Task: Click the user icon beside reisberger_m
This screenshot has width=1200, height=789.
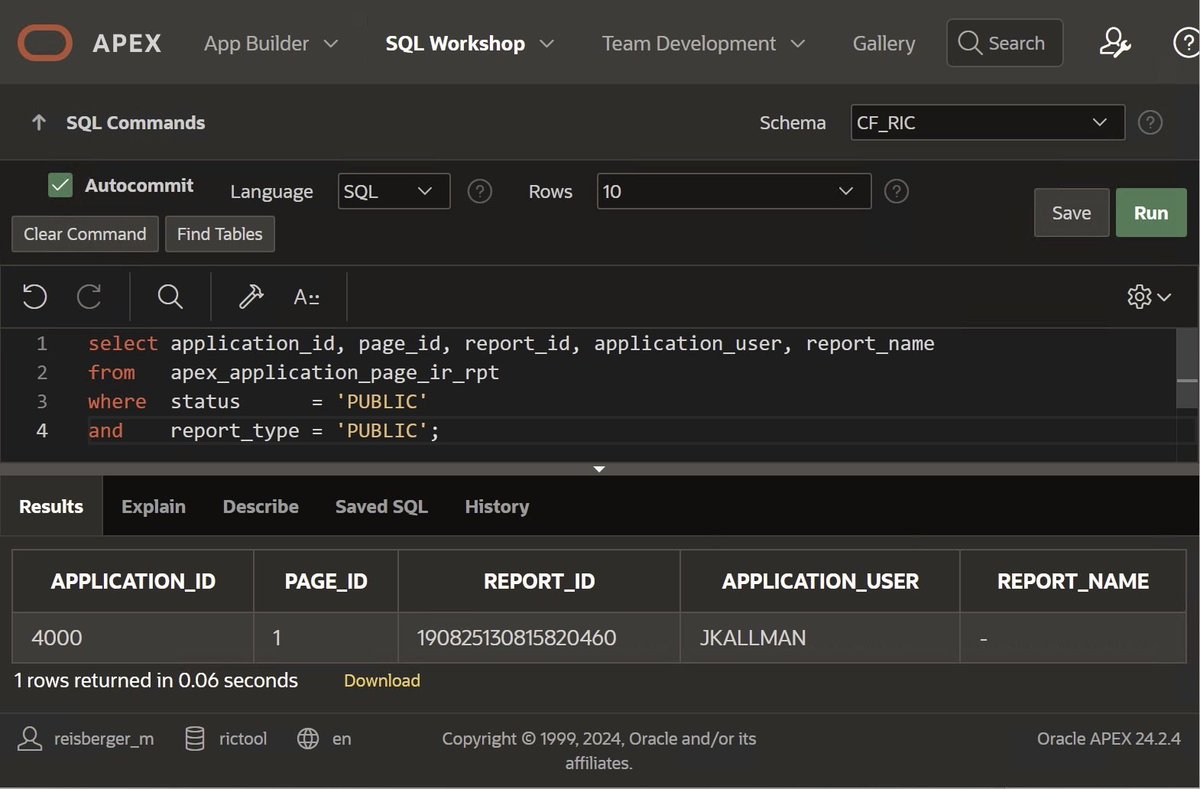Action: [31, 739]
